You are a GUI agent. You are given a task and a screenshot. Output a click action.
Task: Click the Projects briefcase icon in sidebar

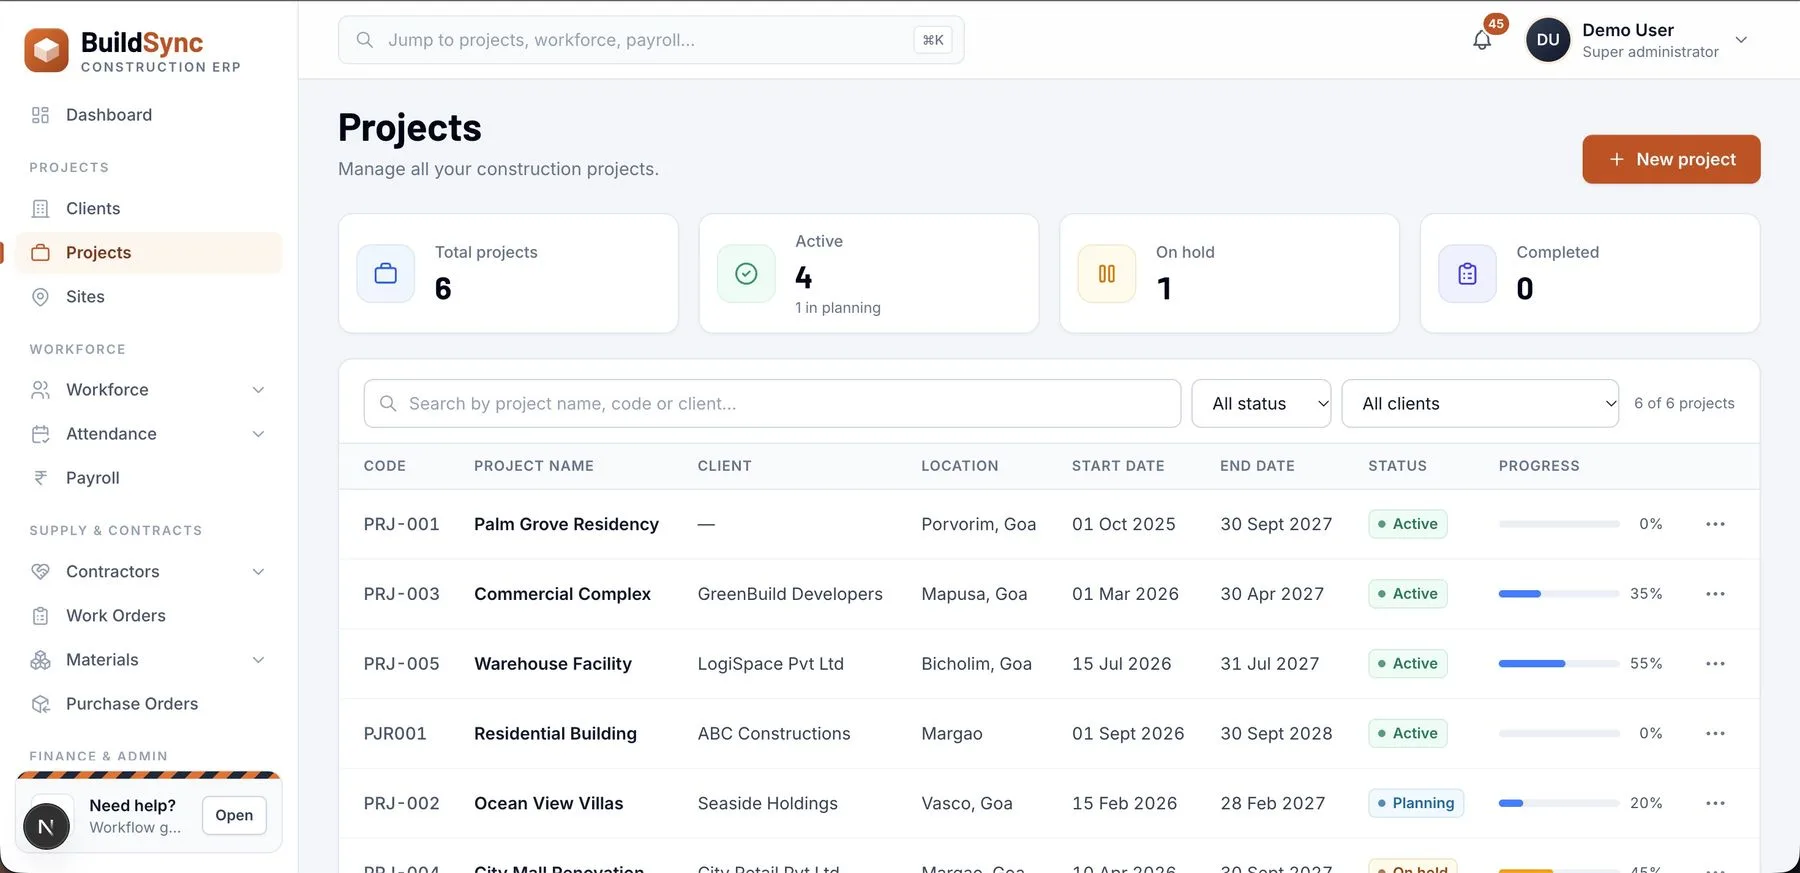(40, 253)
